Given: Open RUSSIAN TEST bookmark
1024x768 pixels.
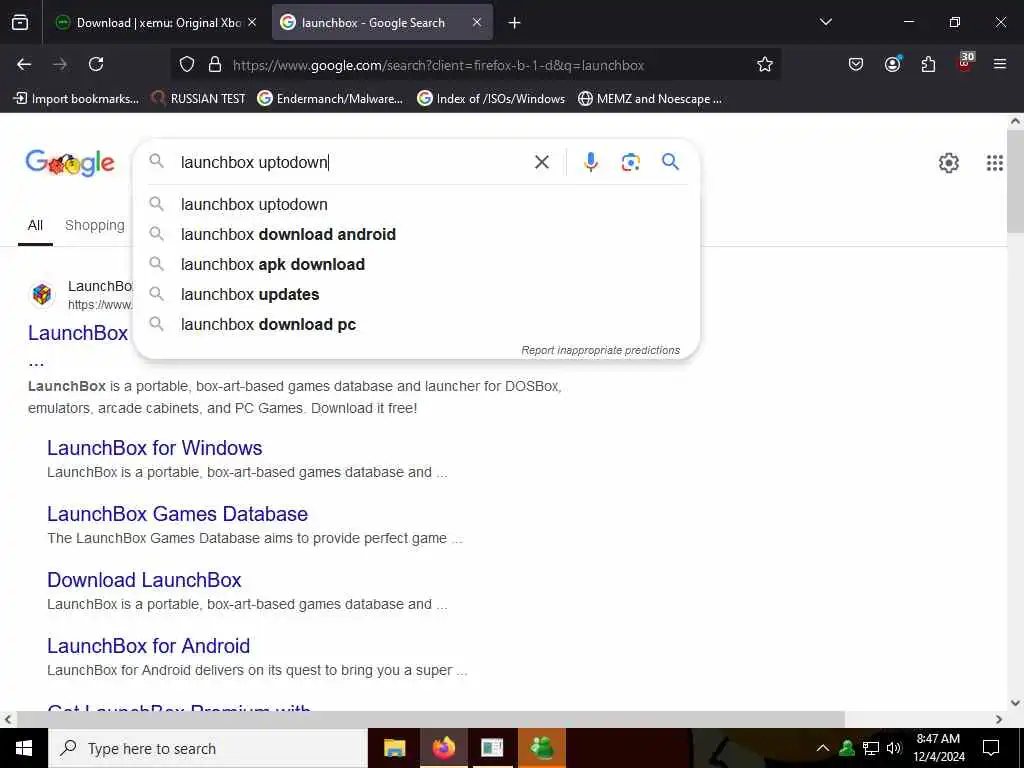Looking at the screenshot, I should tap(199, 99).
